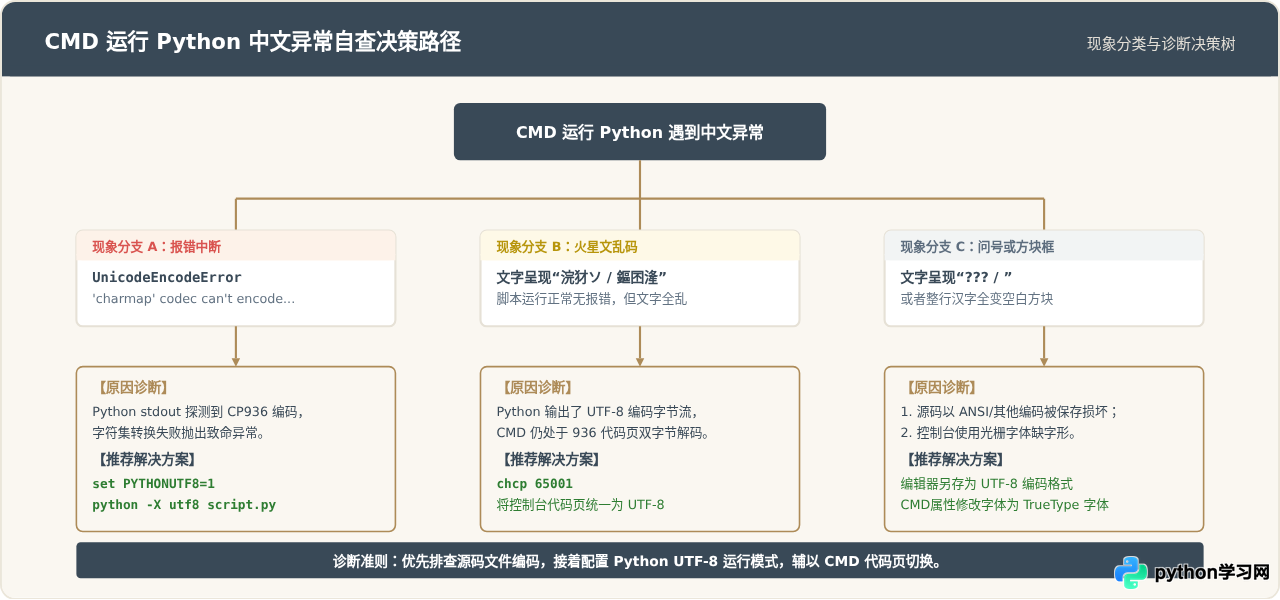Click the command 'set PYTHONUTF8=1'

tap(154, 483)
